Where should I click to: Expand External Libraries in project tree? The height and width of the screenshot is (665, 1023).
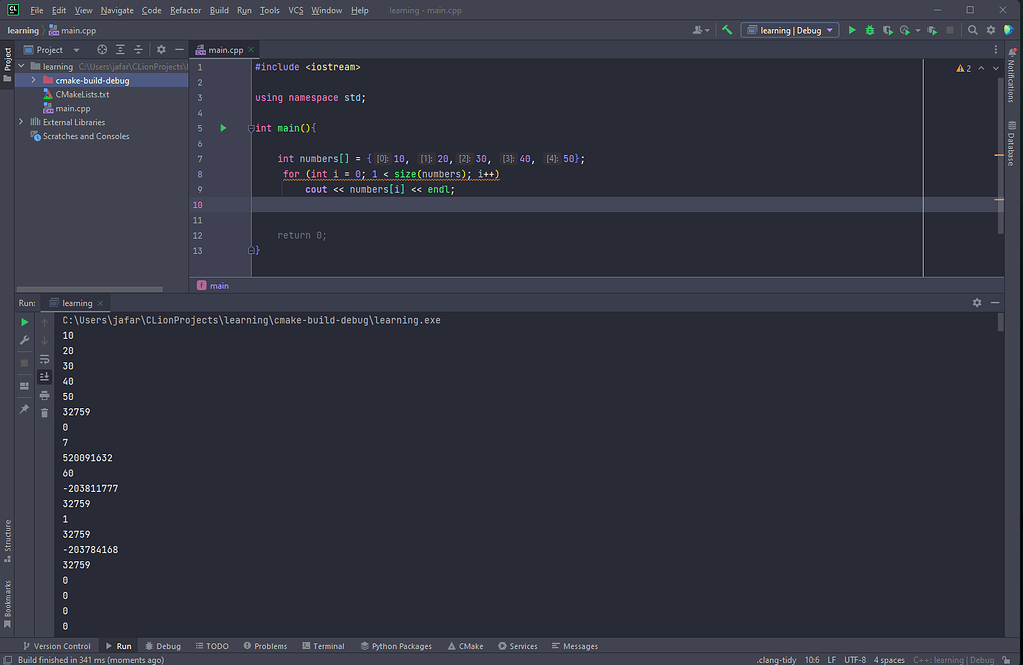pos(21,122)
